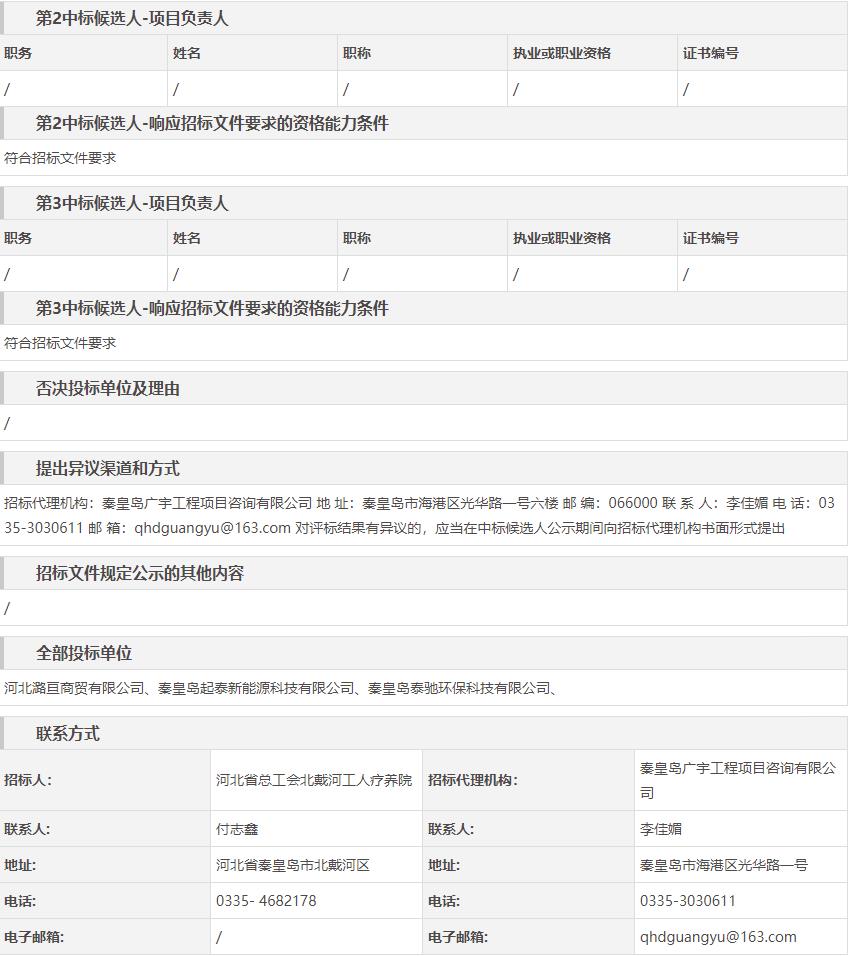851x956 pixels.
Task: Click the 招标文件规定公示的其他内容 heading
Action: point(140,574)
